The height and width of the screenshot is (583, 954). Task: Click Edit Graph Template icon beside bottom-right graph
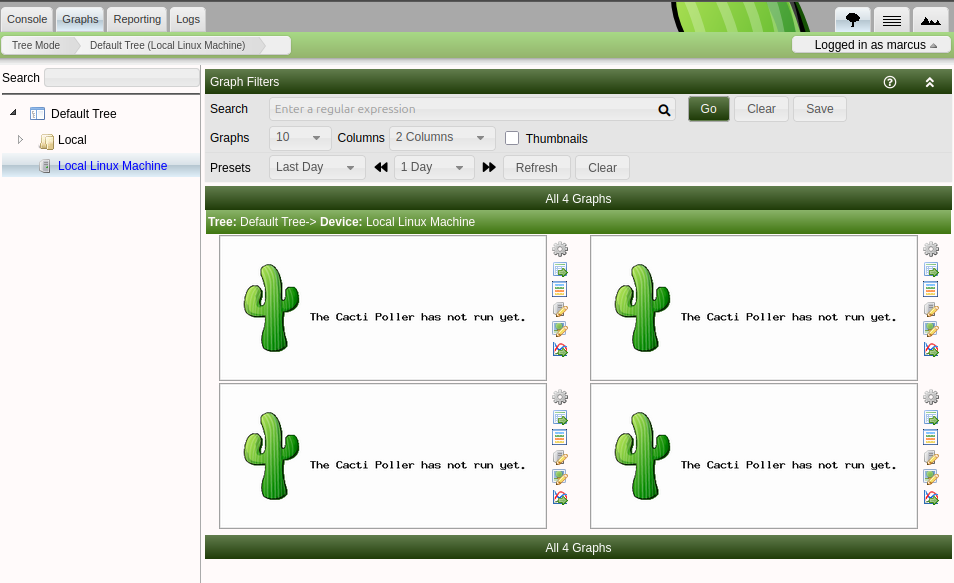click(931, 477)
